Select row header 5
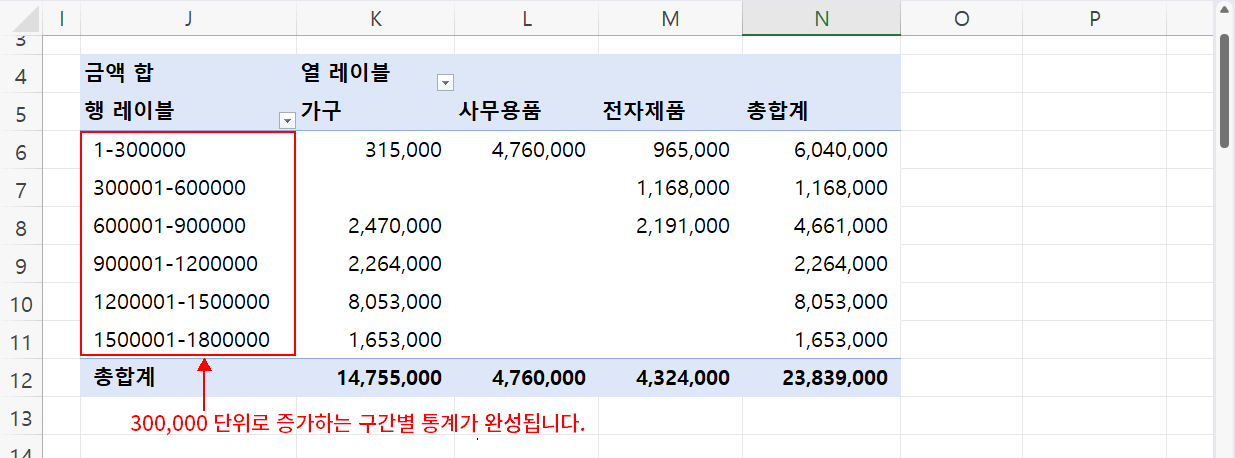Image resolution: width=1235 pixels, height=458 pixels. 22,112
